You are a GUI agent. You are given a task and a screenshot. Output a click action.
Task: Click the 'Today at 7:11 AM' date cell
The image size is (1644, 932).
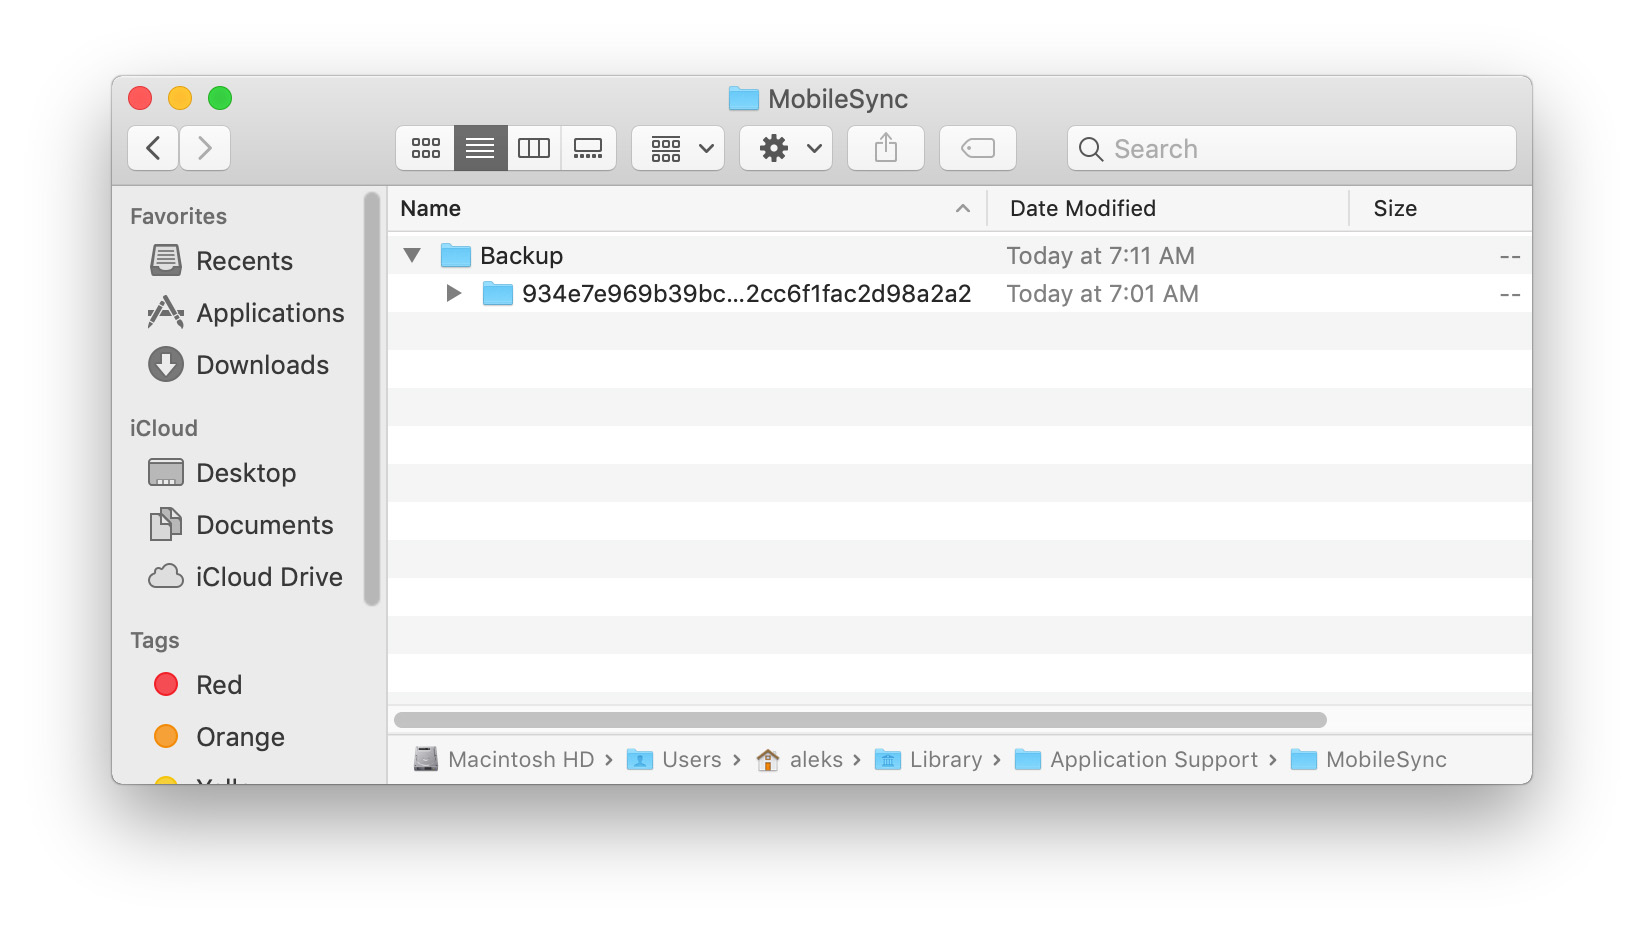pos(1100,255)
